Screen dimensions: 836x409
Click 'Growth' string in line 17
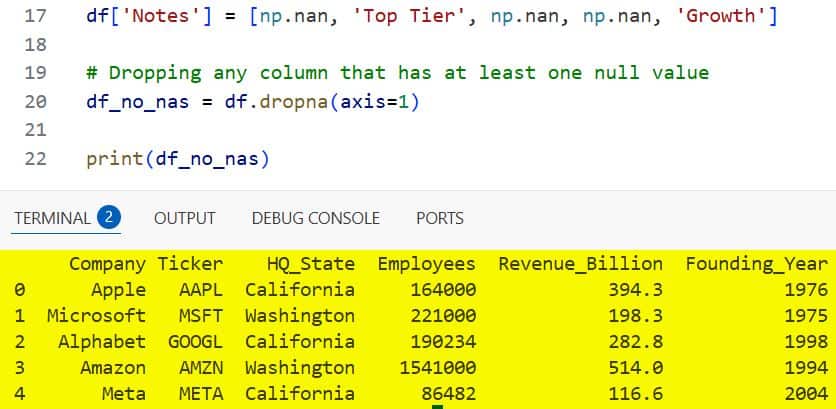tap(722, 16)
